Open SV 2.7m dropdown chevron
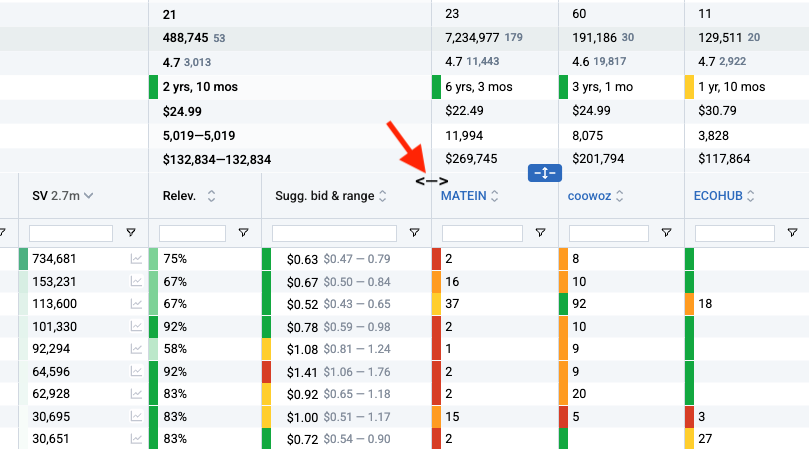Viewport: 809px width, 449px height. coord(89,196)
